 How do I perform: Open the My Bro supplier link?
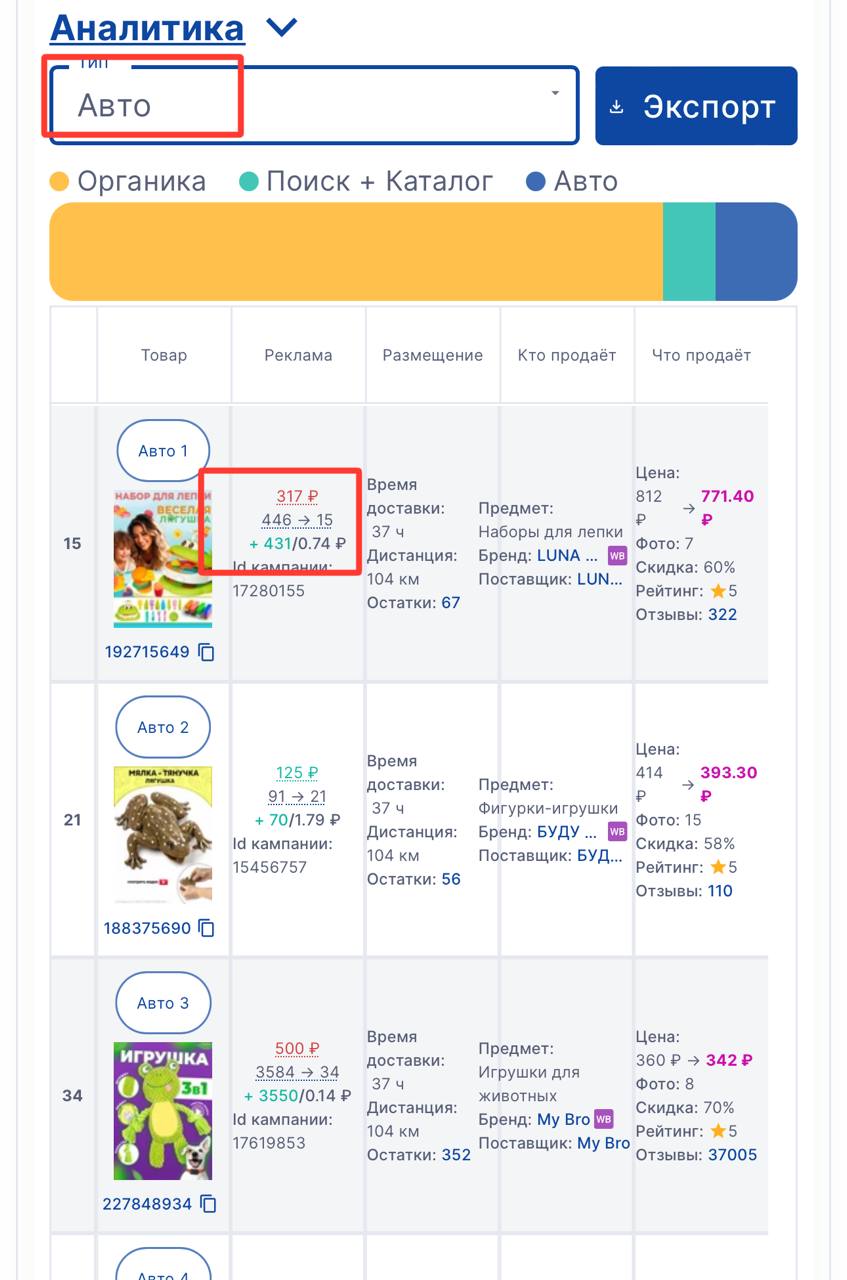(603, 1143)
